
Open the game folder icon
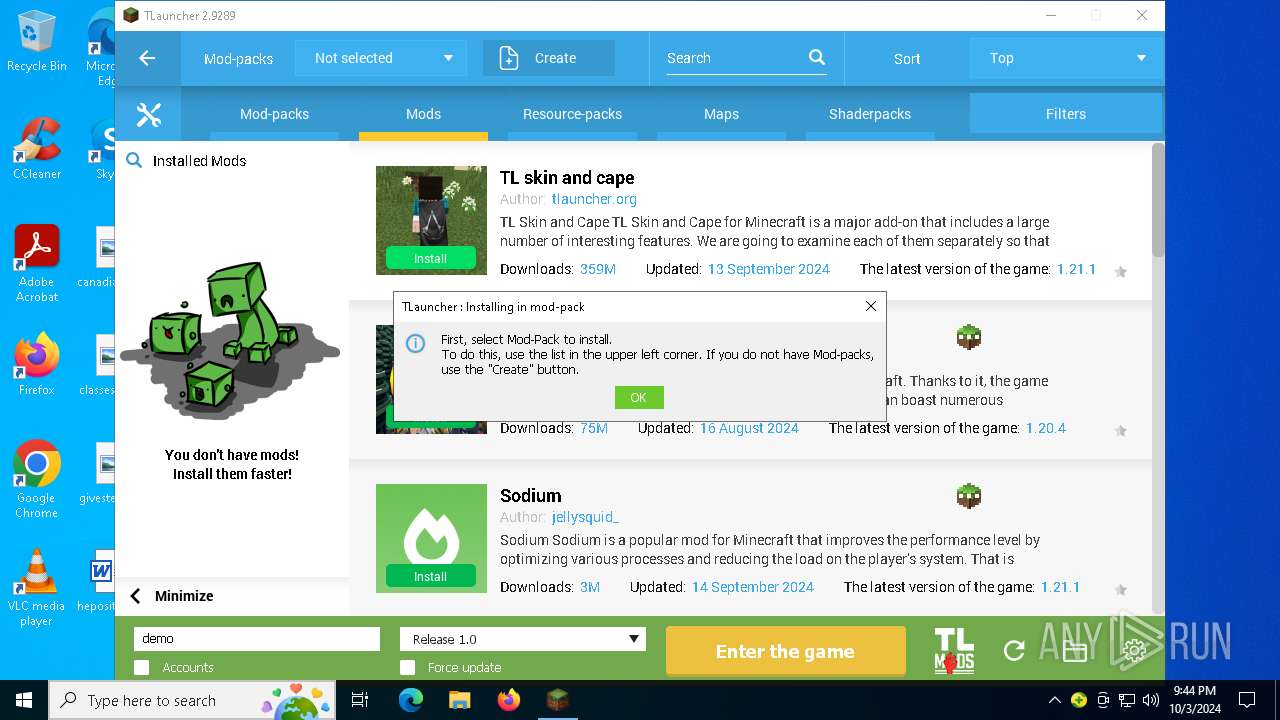(1074, 651)
